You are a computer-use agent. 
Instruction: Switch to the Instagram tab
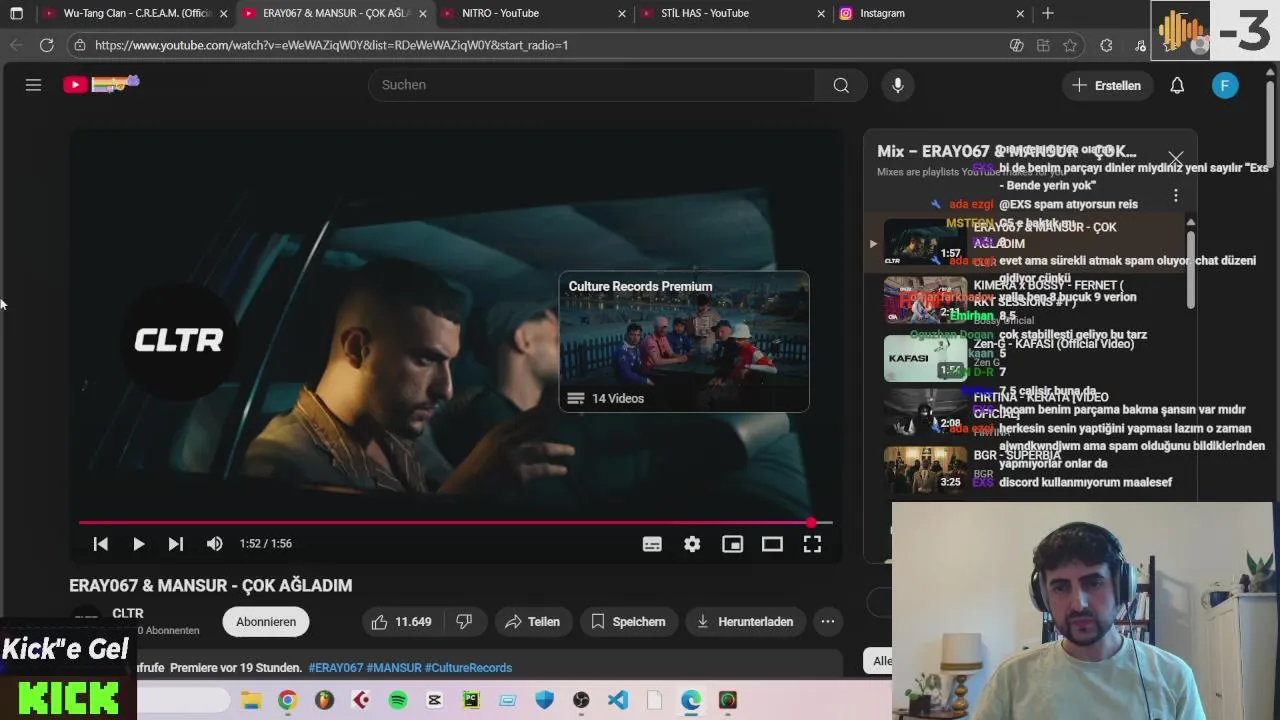point(932,13)
